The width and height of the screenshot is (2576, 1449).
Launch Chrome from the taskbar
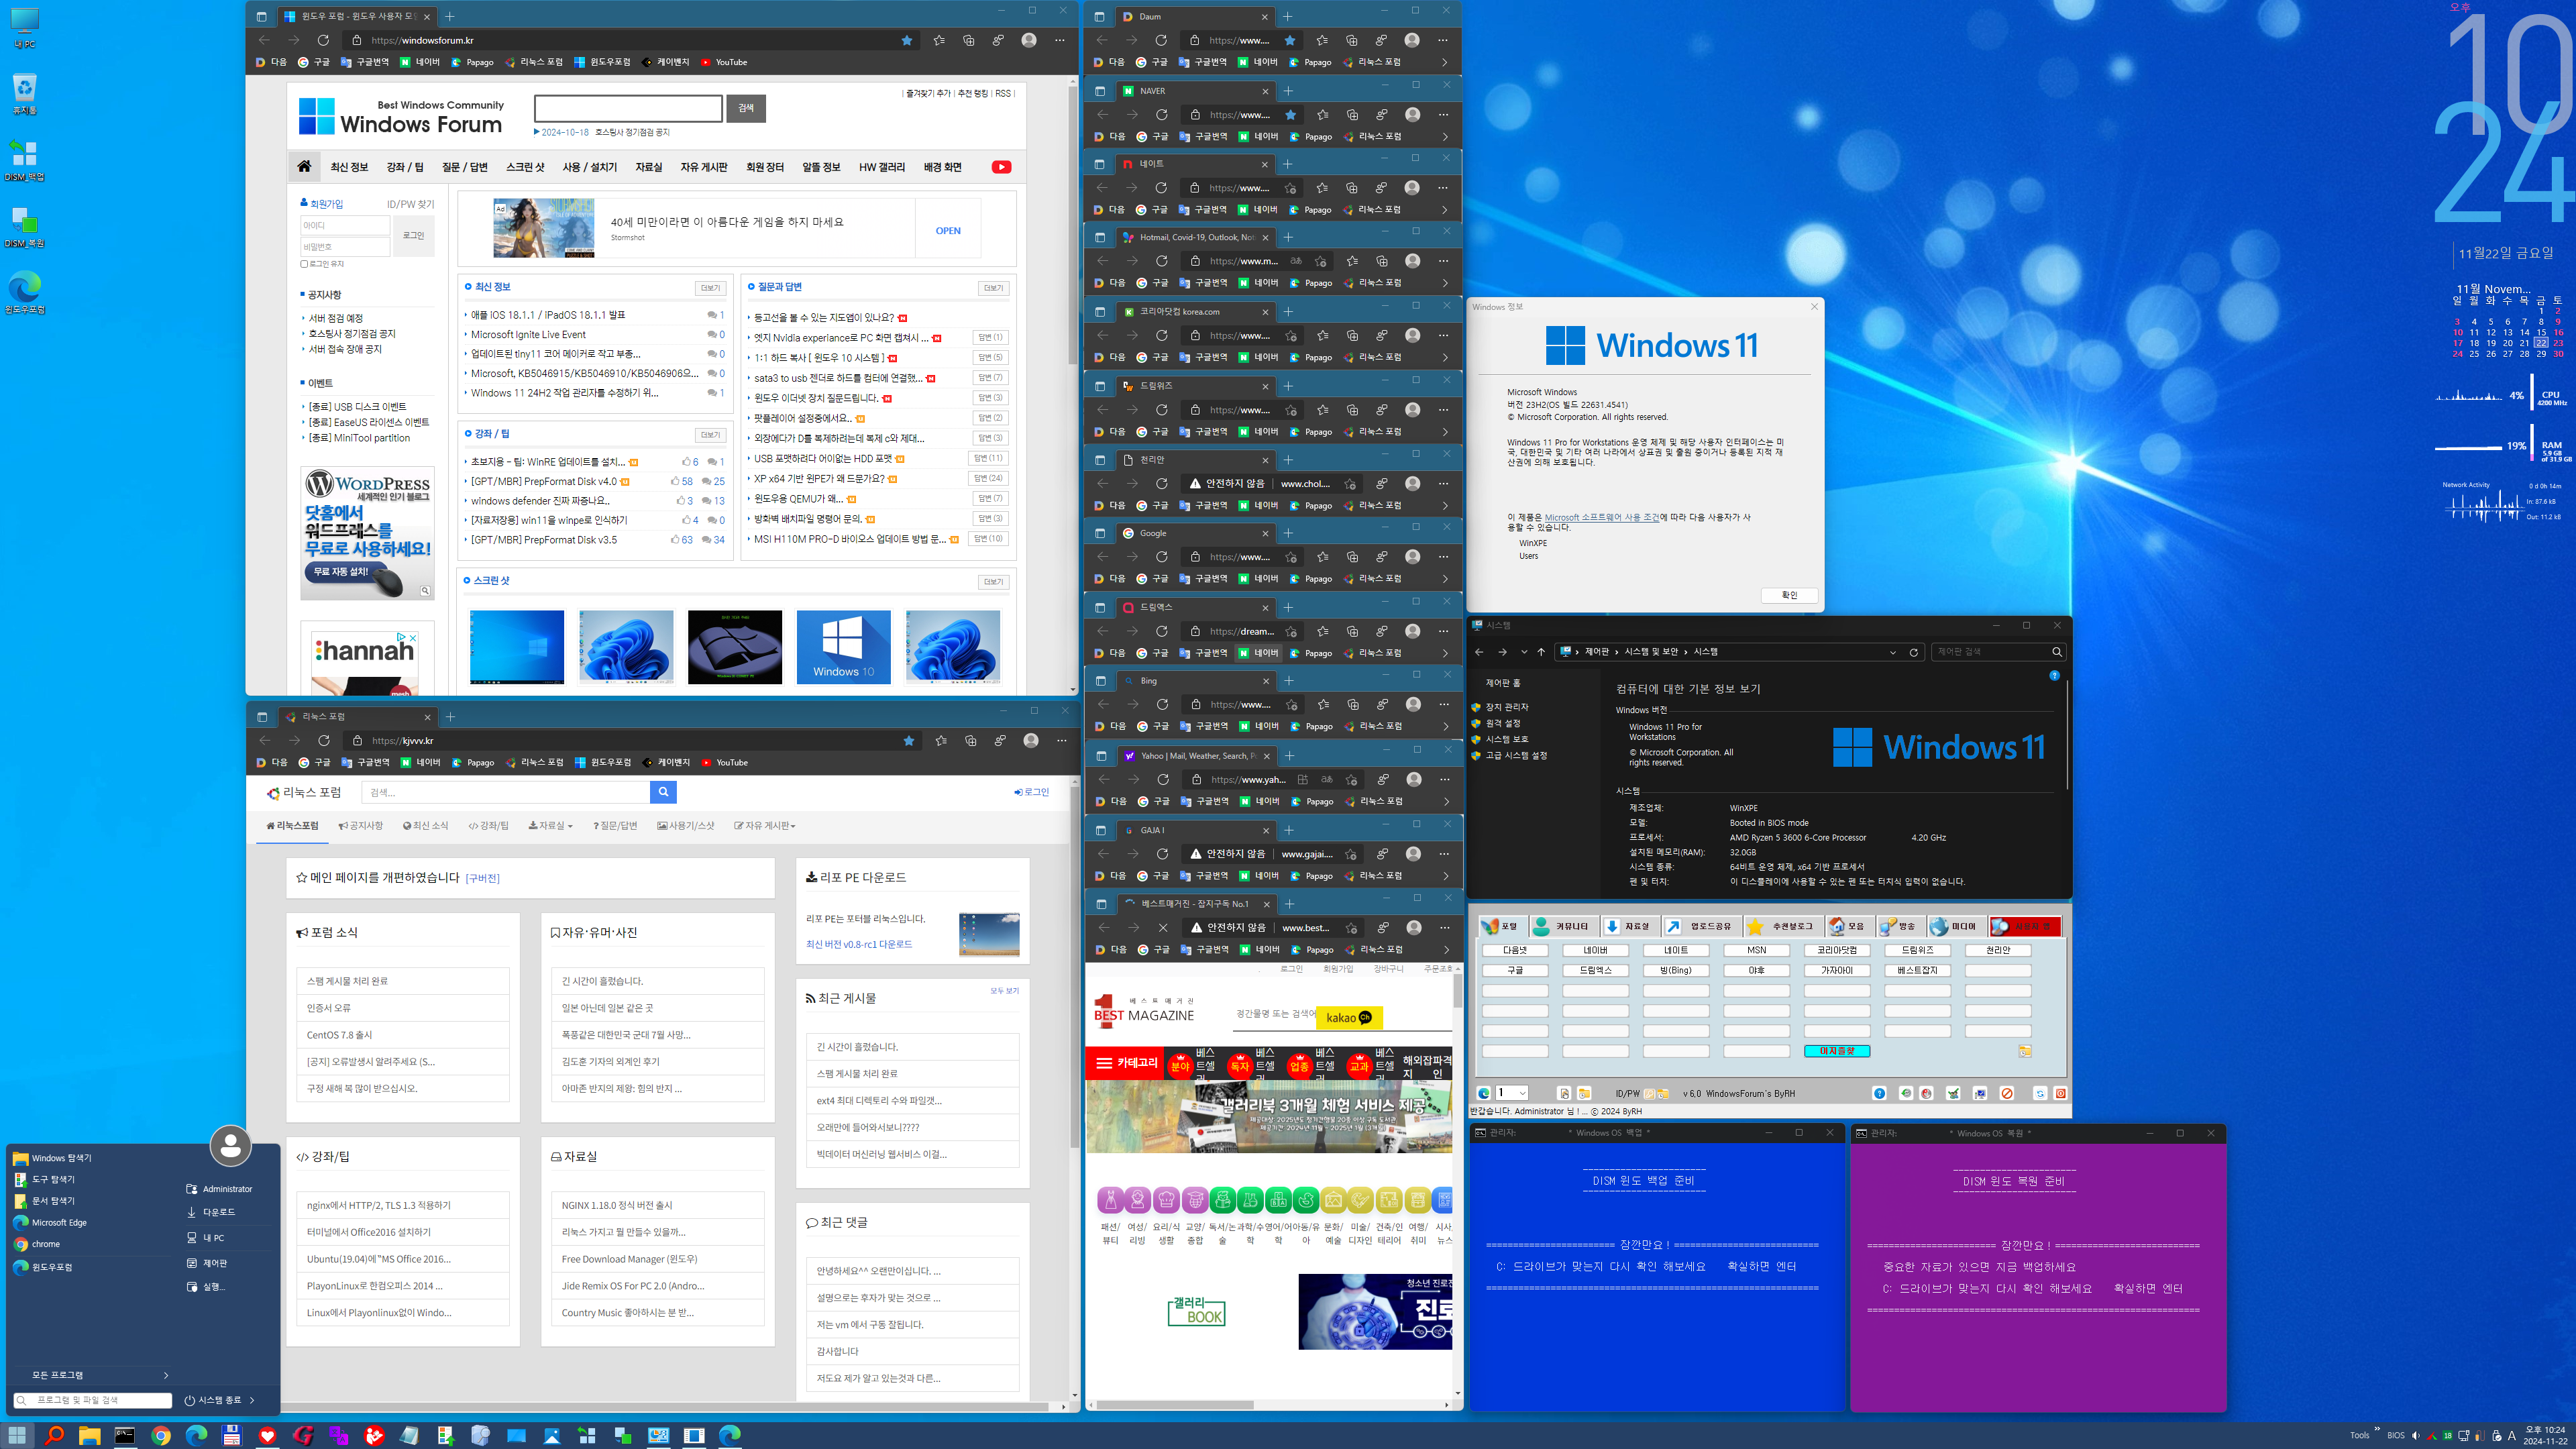(x=160, y=1435)
